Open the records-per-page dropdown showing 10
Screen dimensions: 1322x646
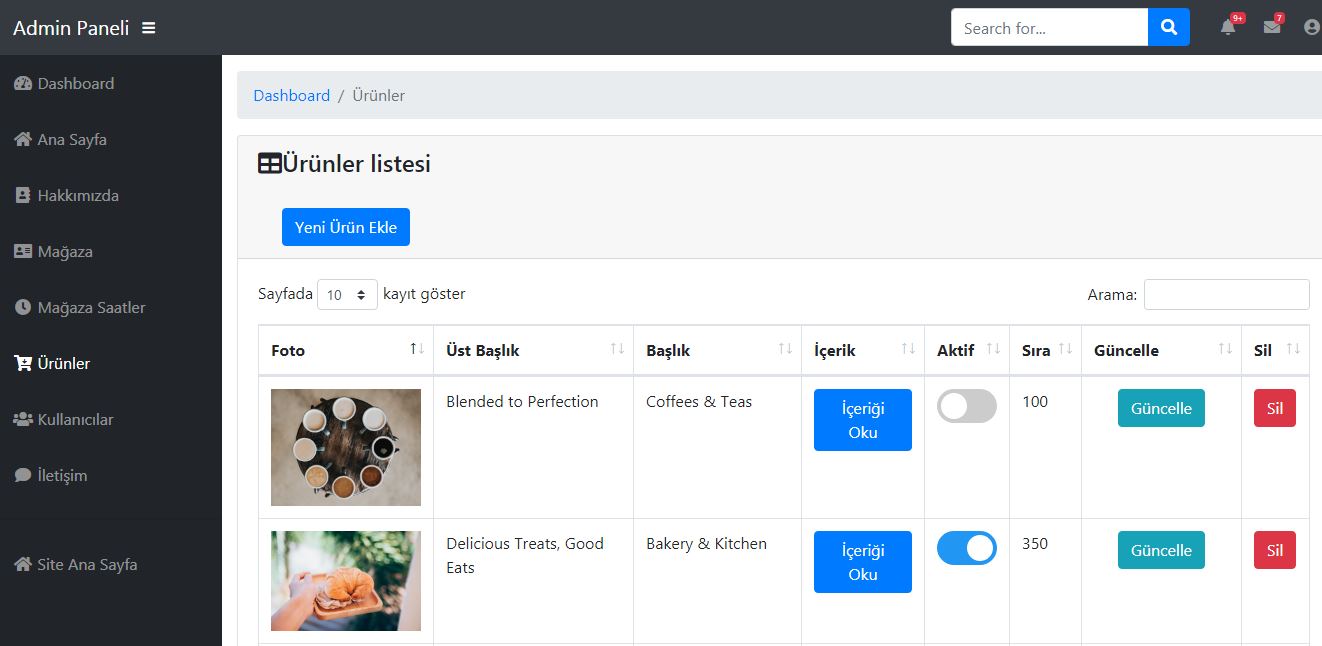tap(347, 295)
